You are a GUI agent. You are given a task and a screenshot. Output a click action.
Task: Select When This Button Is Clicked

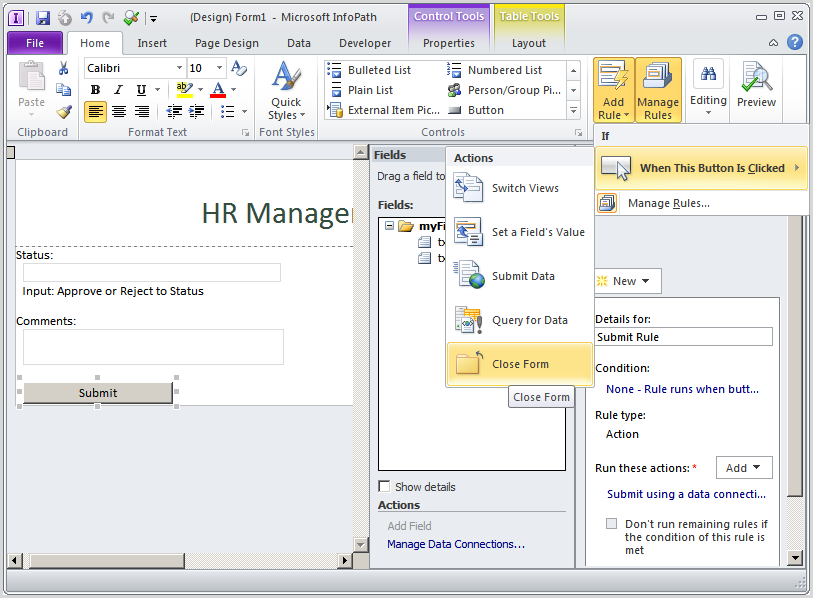[x=702, y=168]
